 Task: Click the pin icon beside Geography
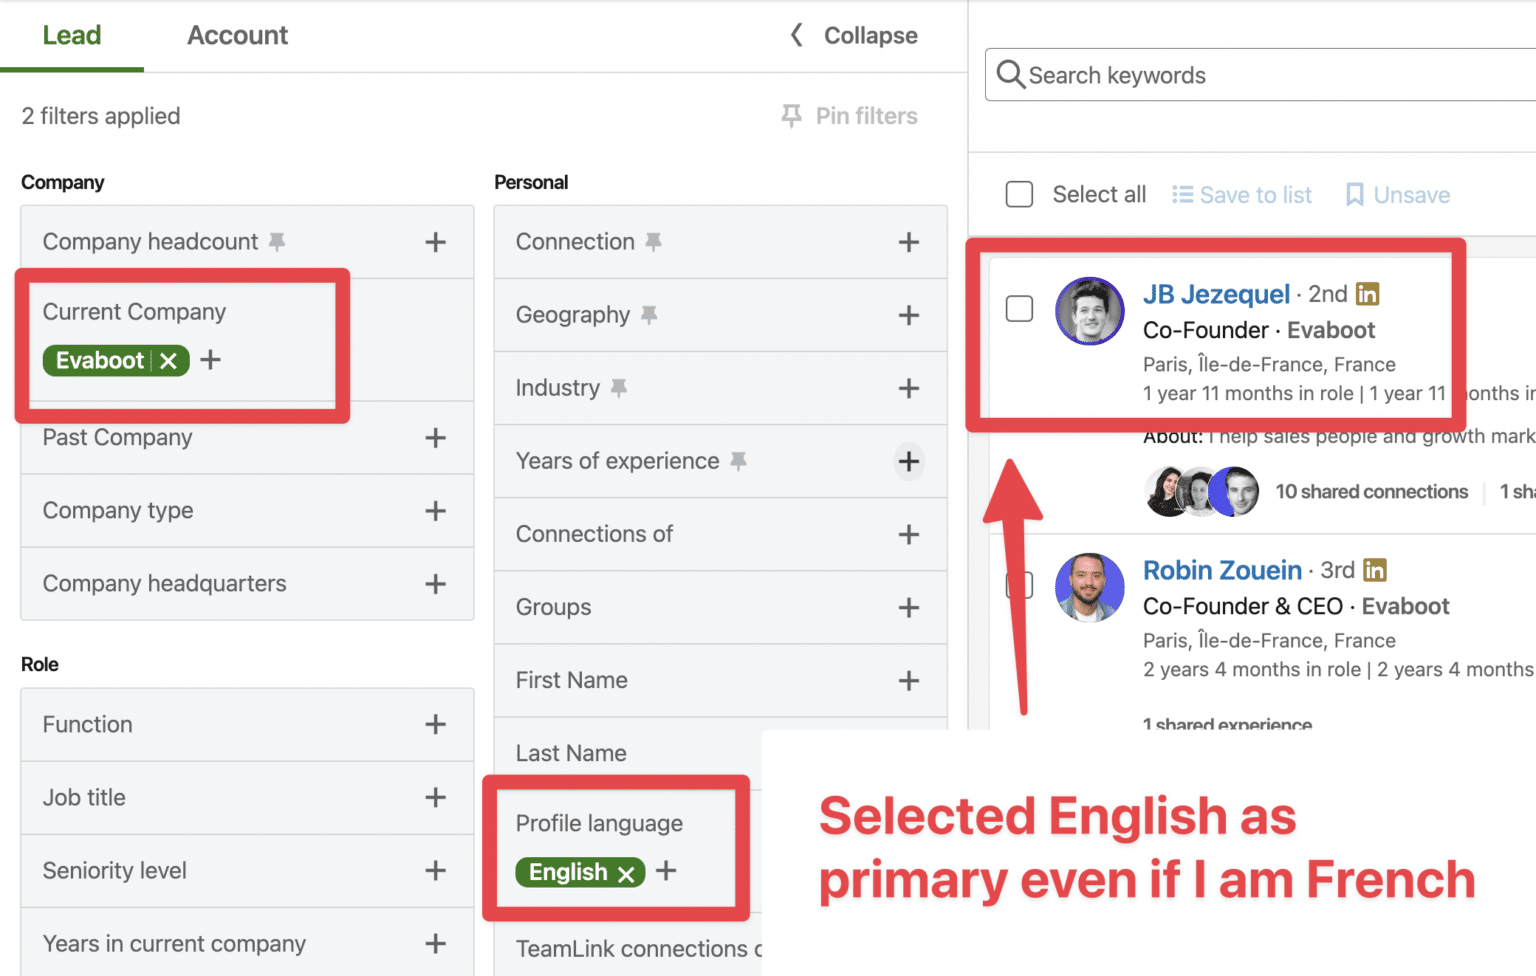tap(650, 314)
